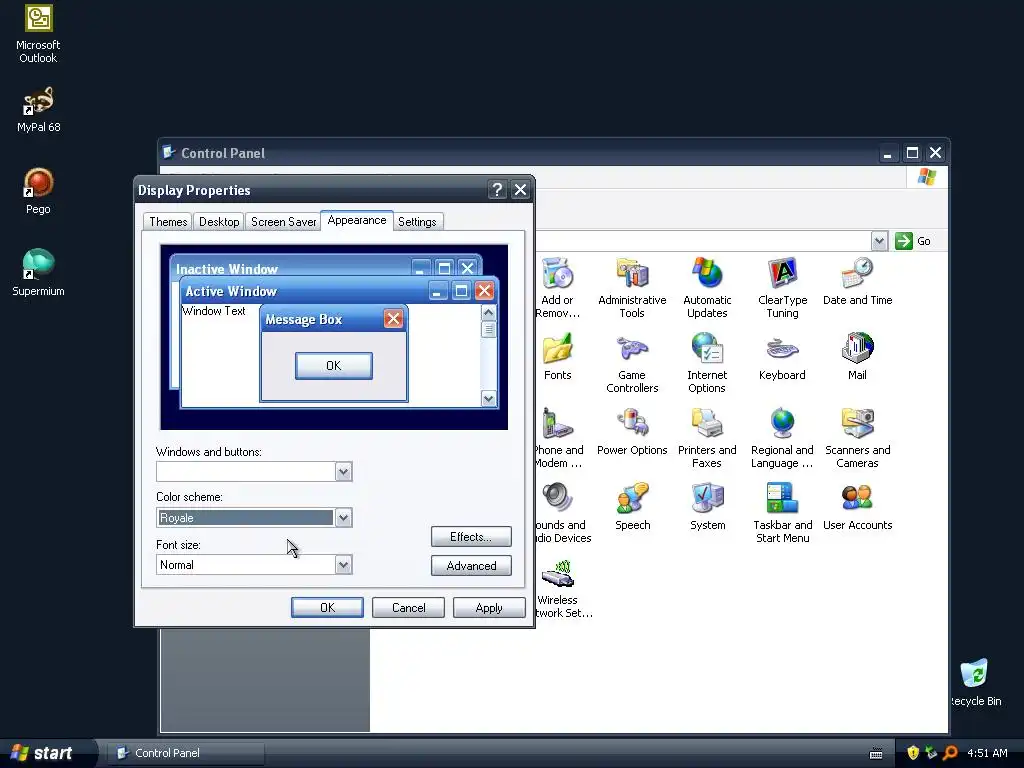The image size is (1024, 768).
Task: Click the Safely Remove Hardware tray icon
Action: coord(931,753)
